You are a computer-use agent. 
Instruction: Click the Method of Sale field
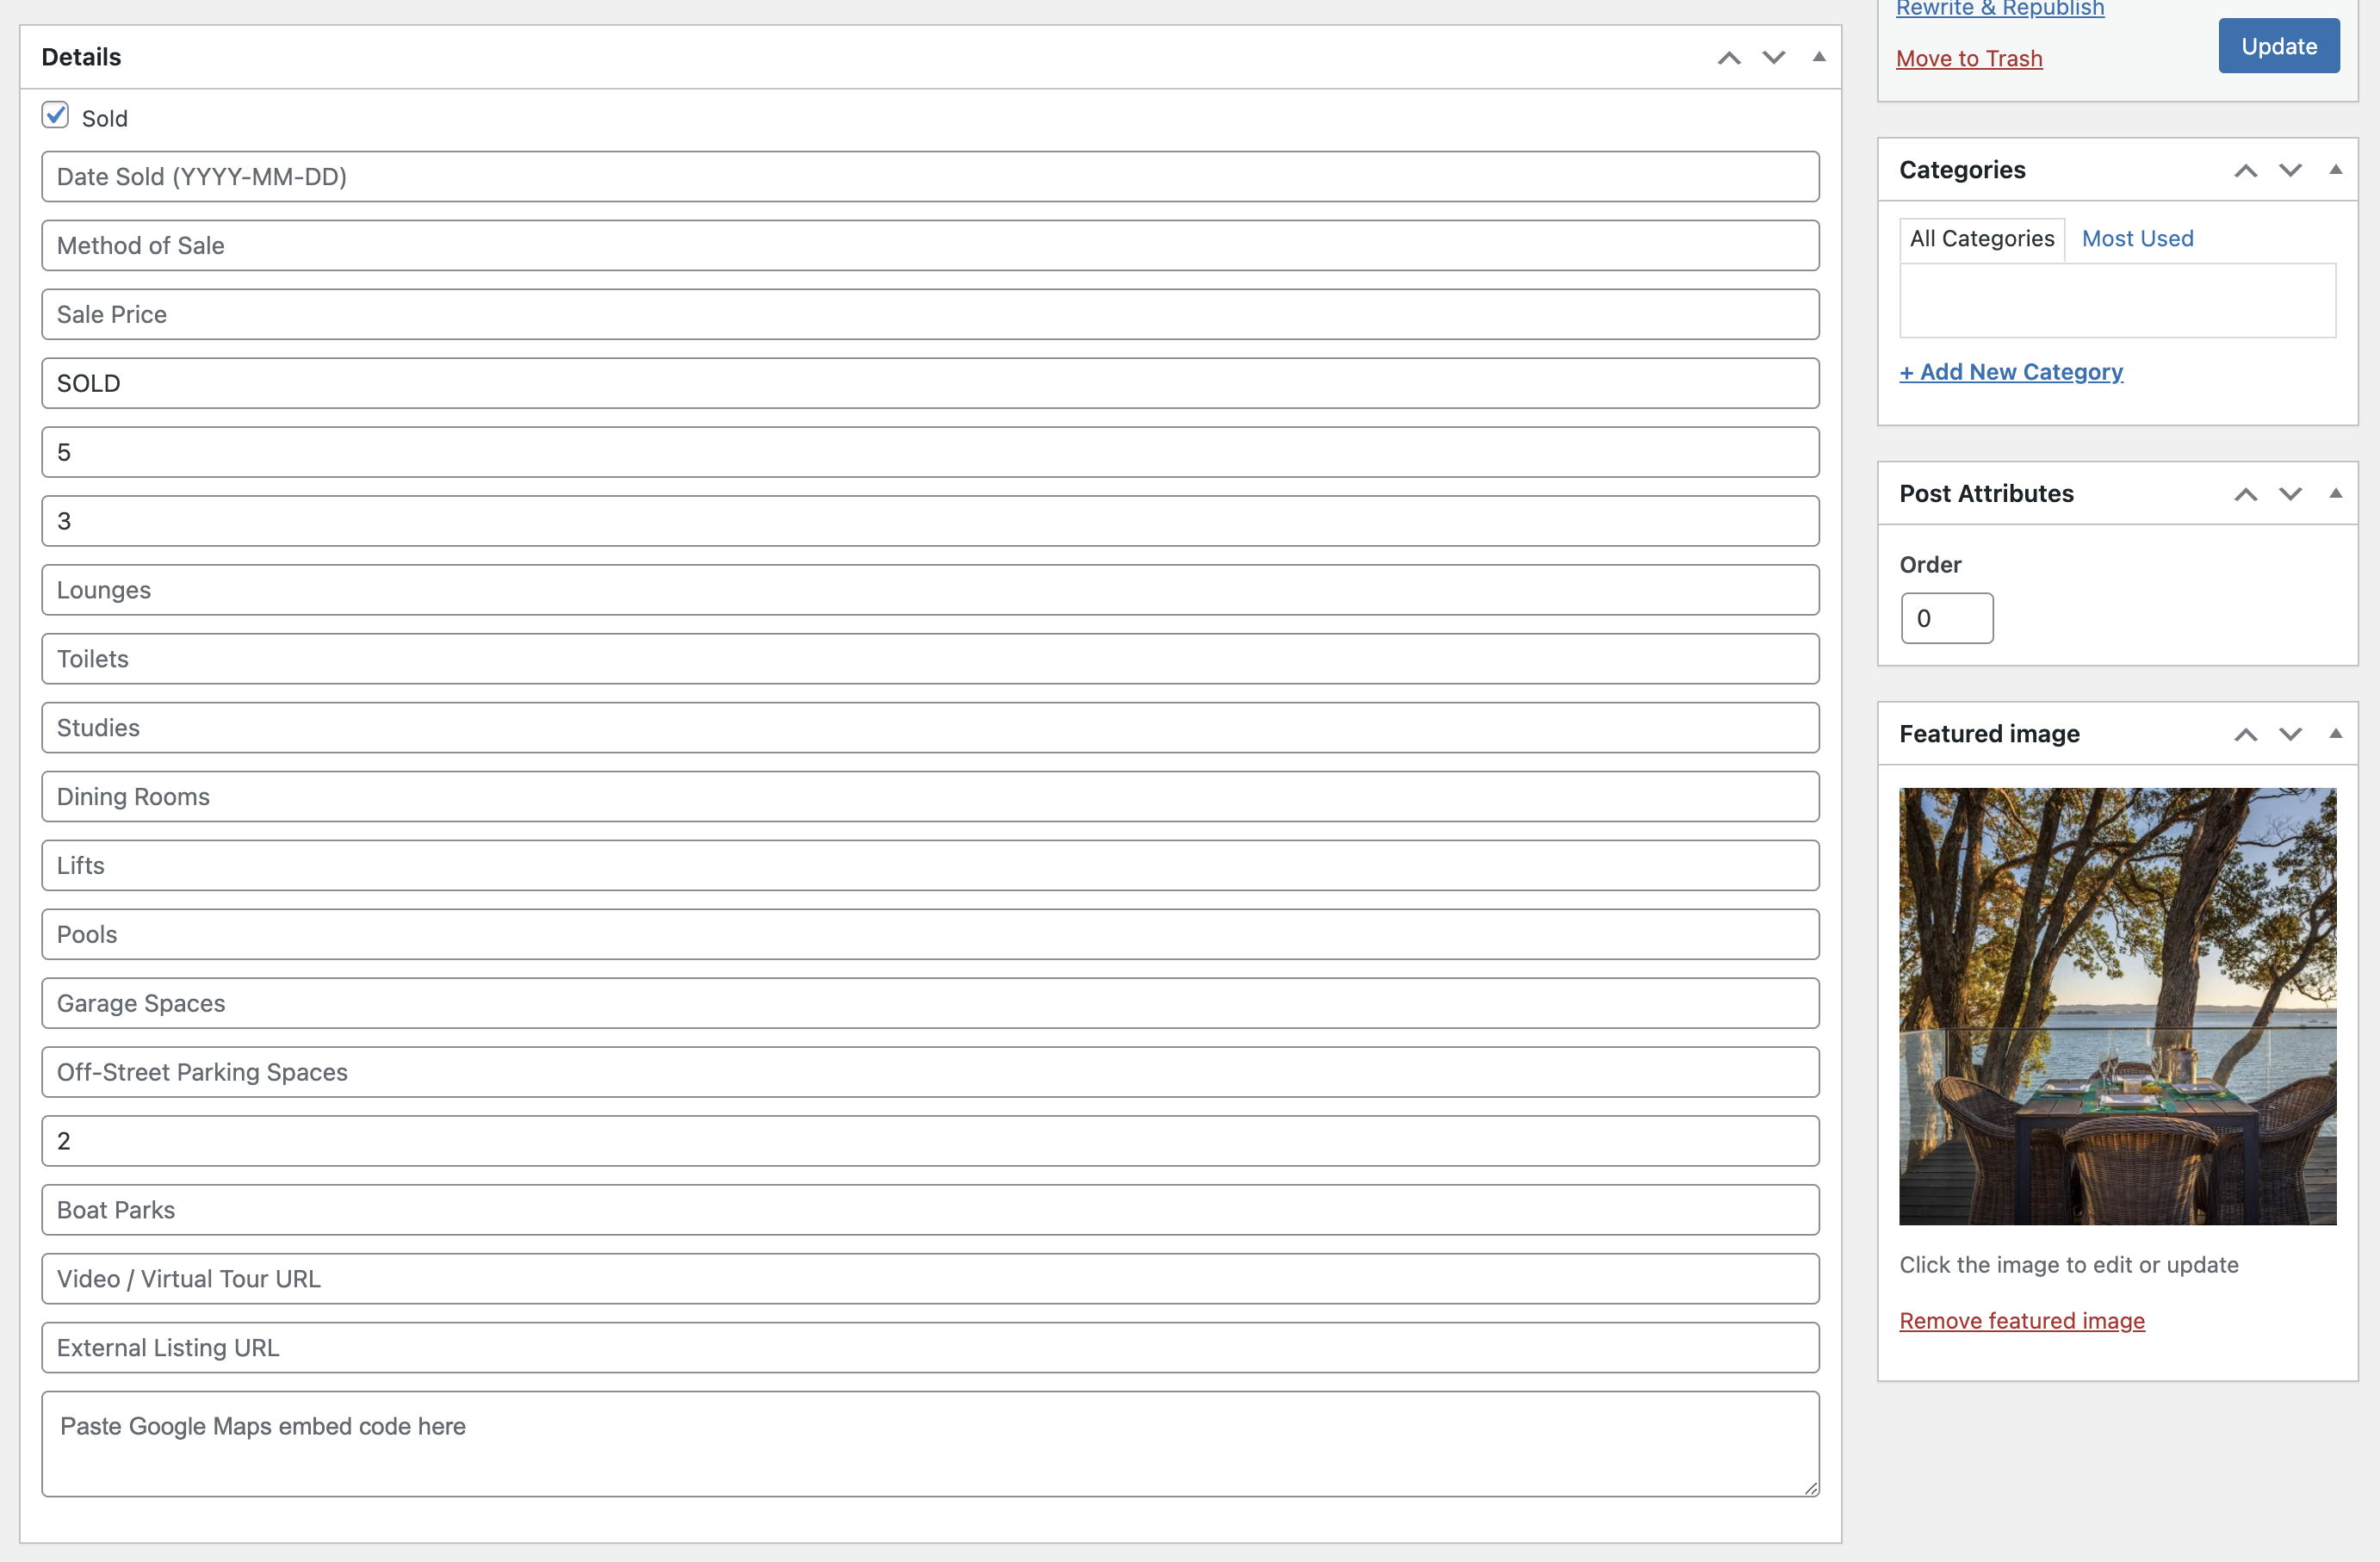tap(930, 246)
